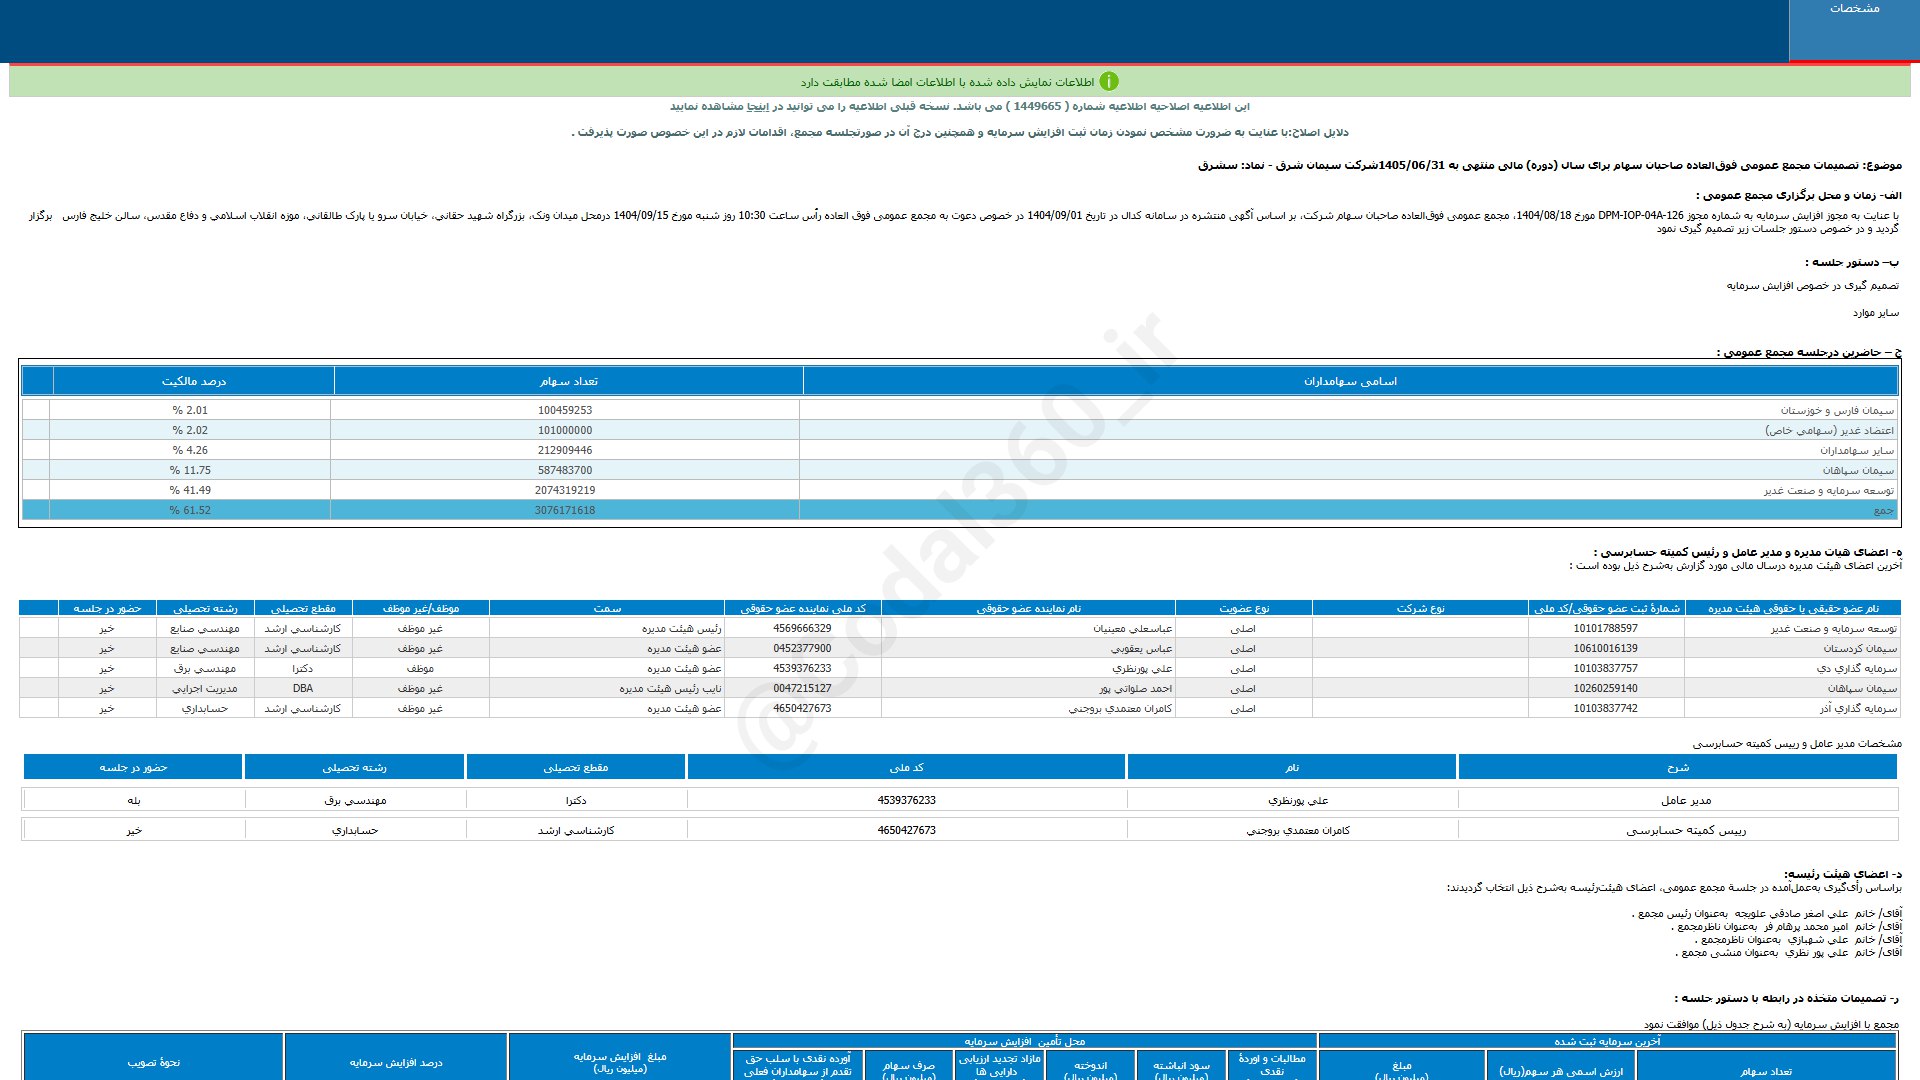Click the نوع عضویت column header
This screenshot has height=1080, width=1920.
1243,608
